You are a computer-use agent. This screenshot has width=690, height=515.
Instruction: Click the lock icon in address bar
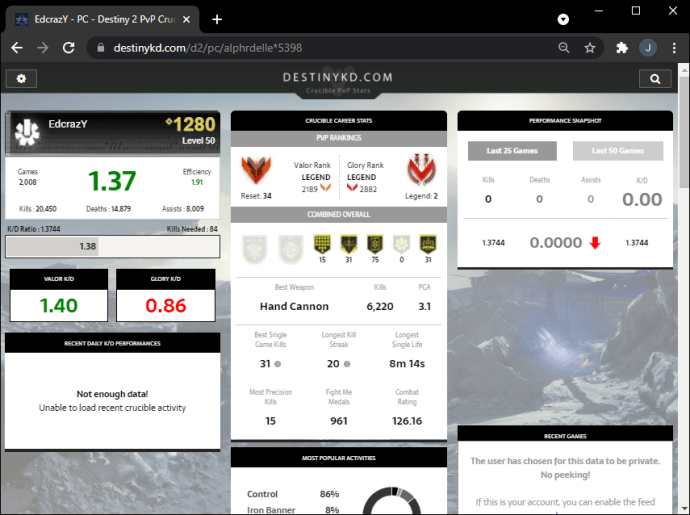click(x=101, y=48)
